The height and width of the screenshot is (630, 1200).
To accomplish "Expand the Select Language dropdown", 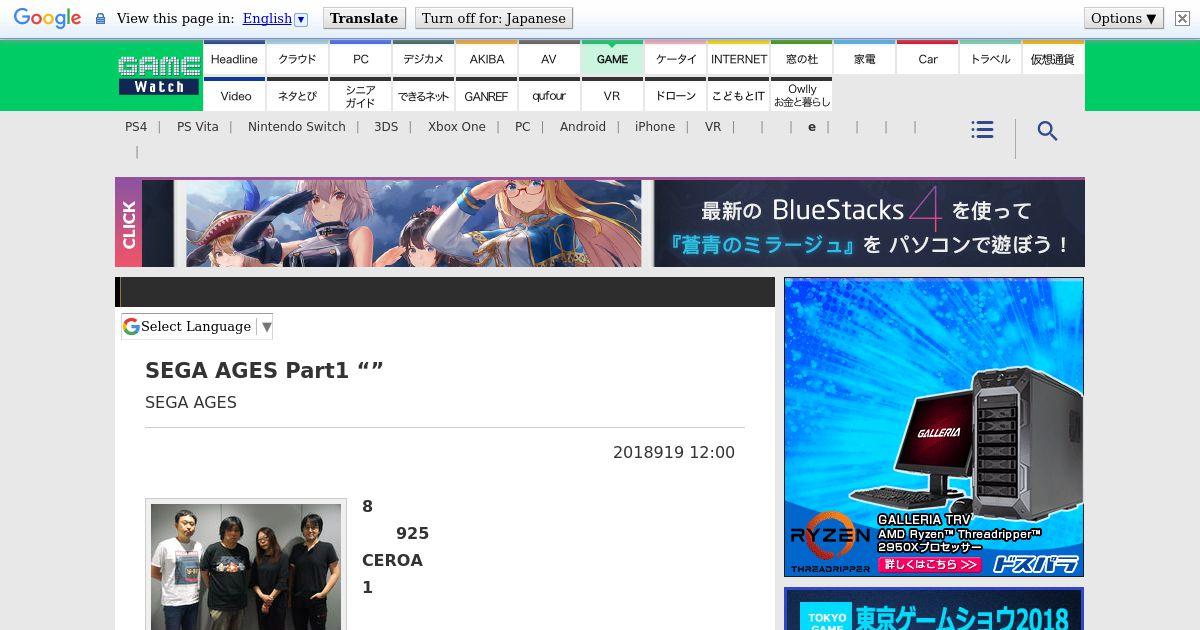I will (197, 326).
